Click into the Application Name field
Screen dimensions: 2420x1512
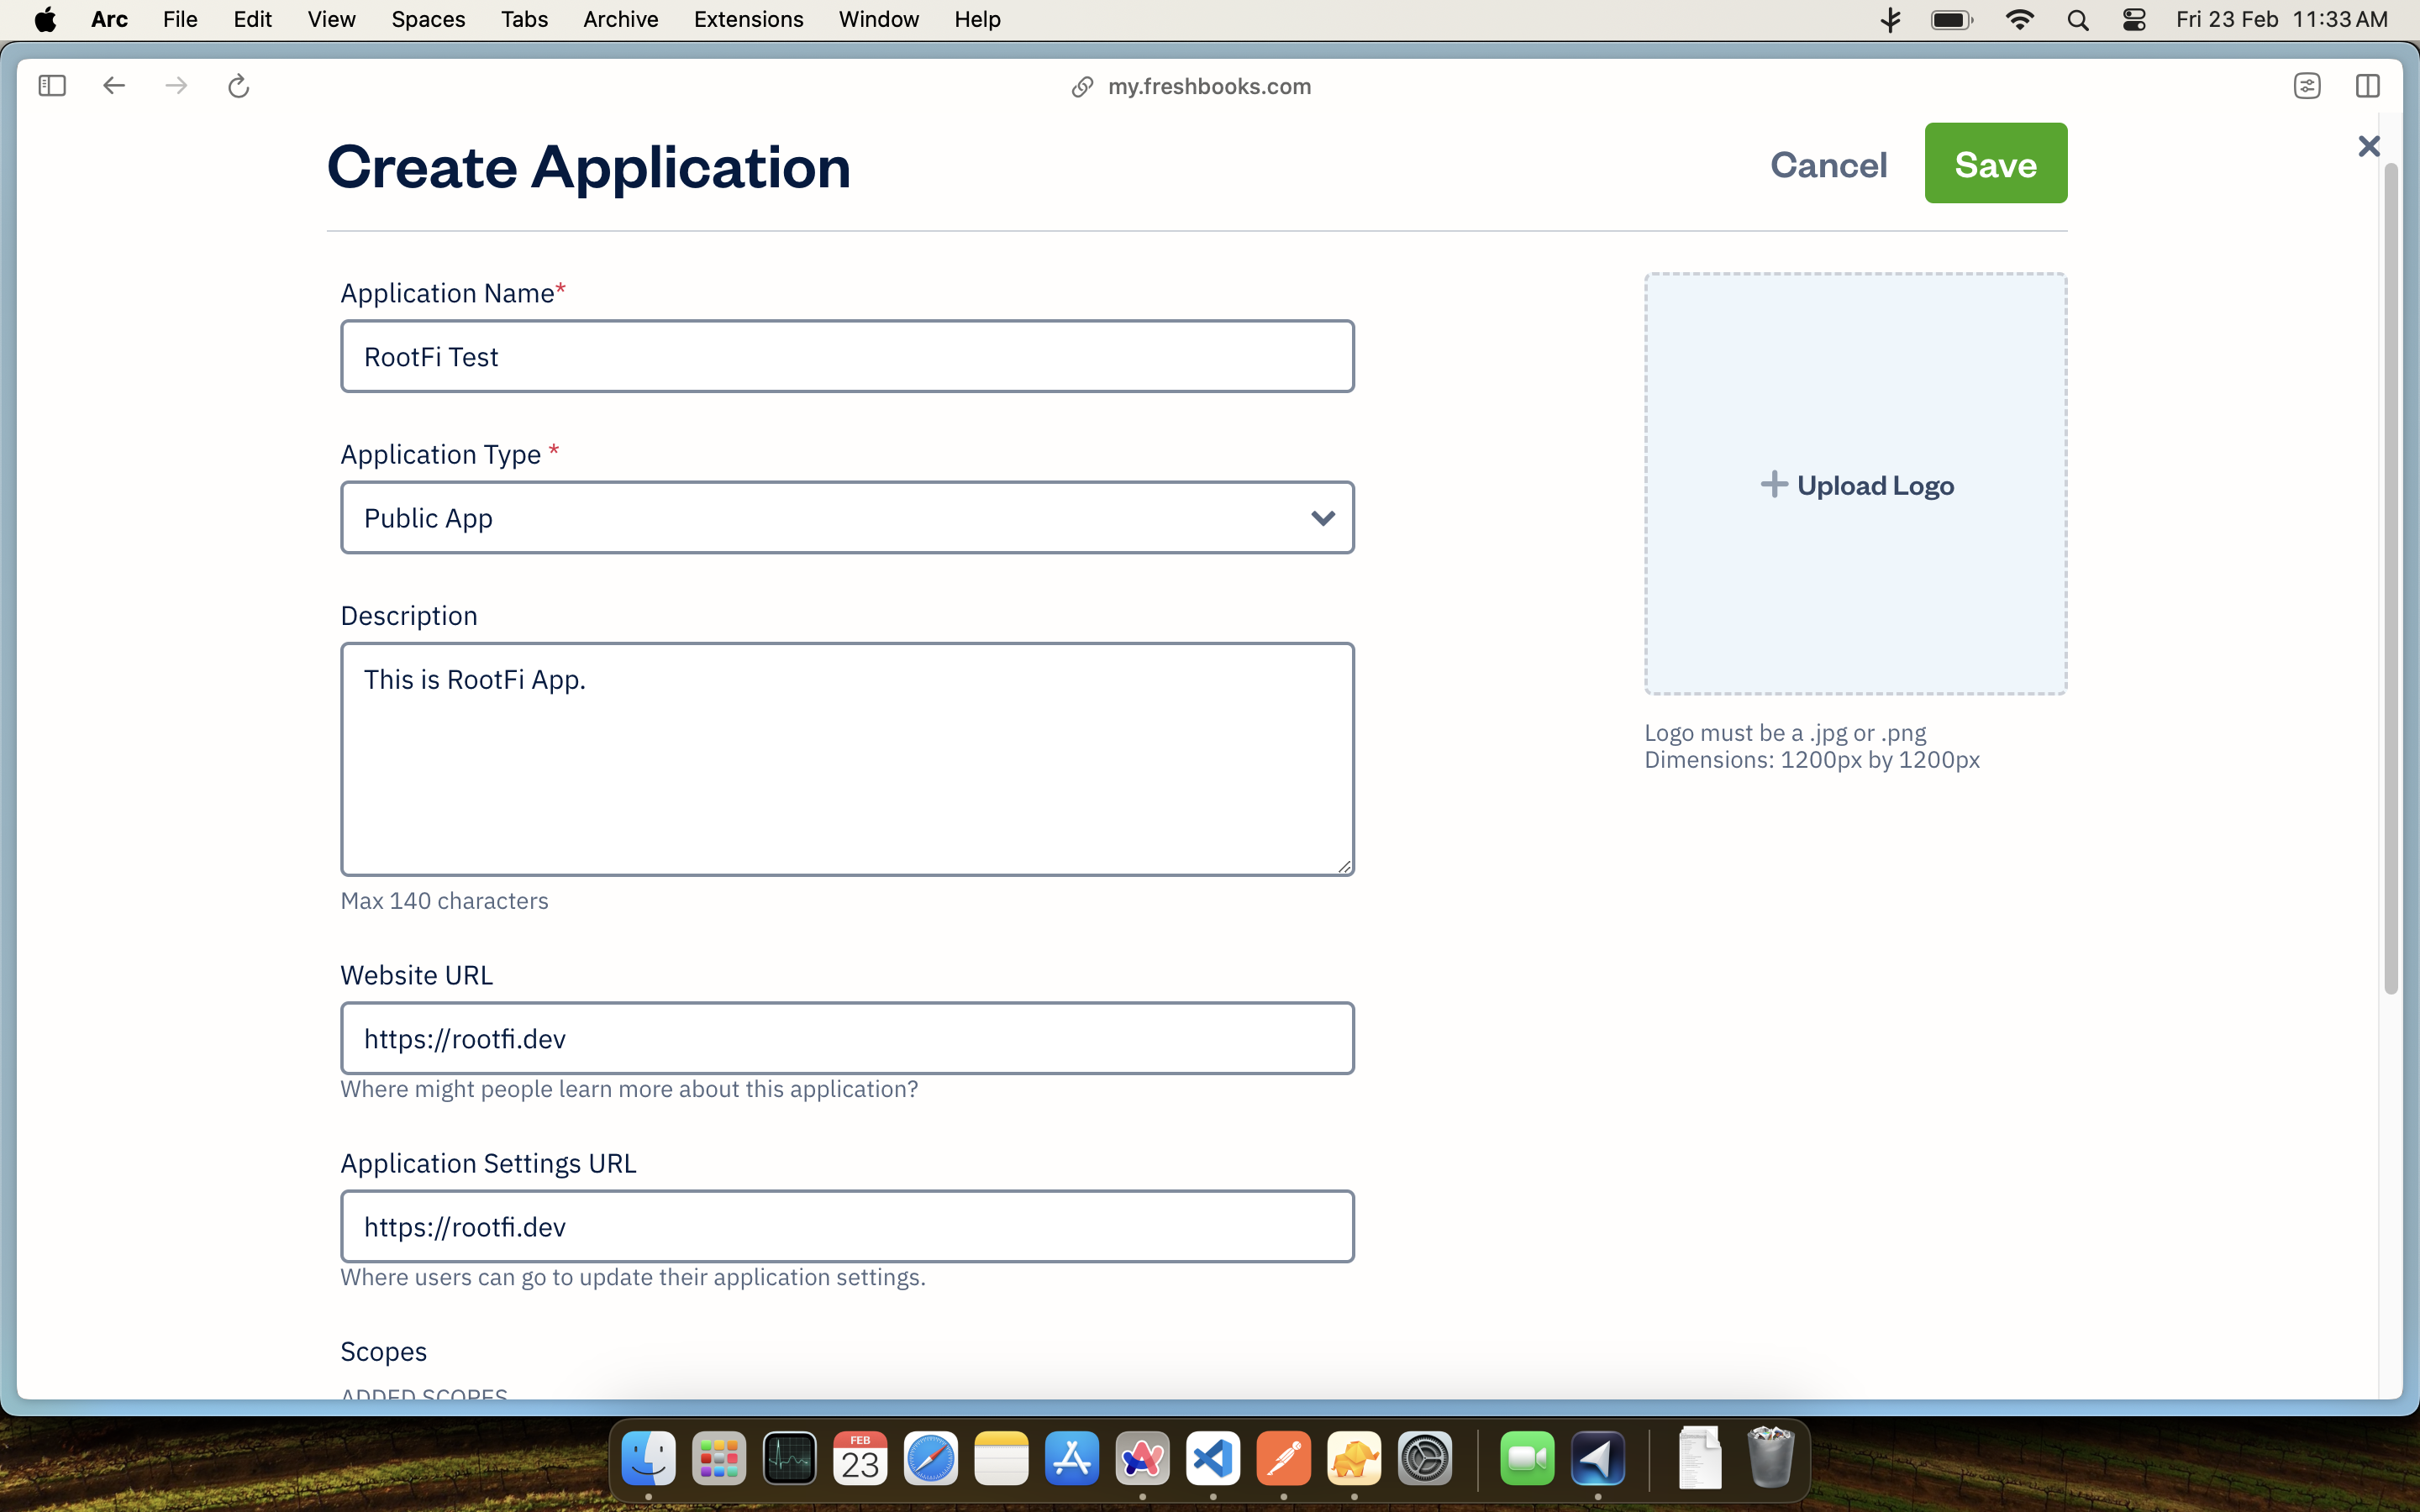pos(847,357)
